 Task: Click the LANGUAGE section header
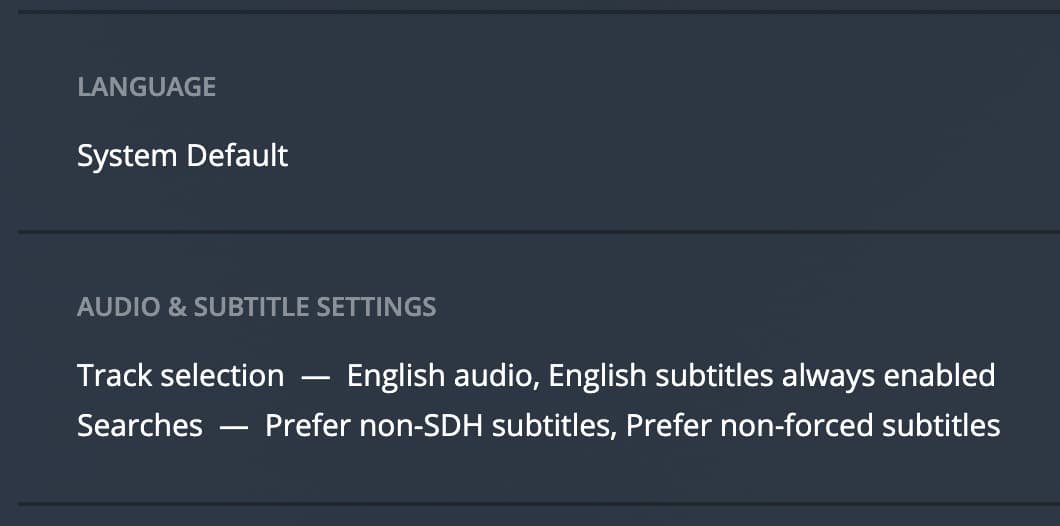tap(146, 87)
